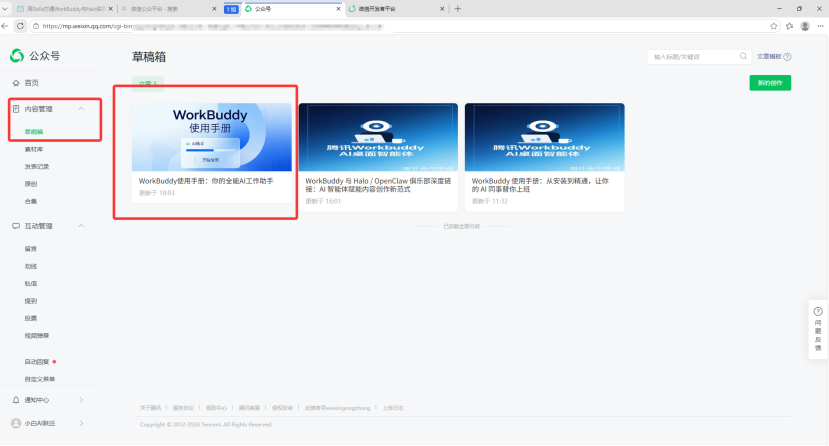Select the 文章 3 filter tab
829x446 pixels.
coord(148,83)
